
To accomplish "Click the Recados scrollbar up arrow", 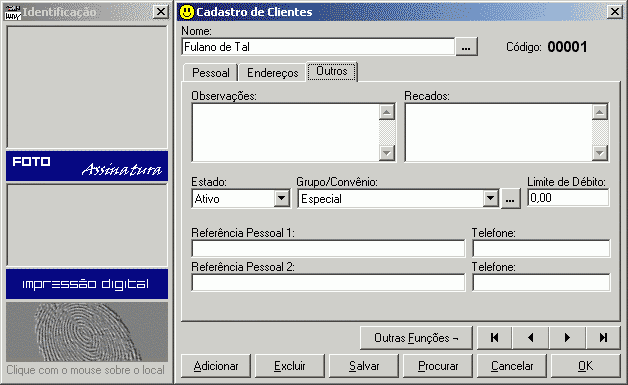I will pyautogui.click(x=600, y=112).
